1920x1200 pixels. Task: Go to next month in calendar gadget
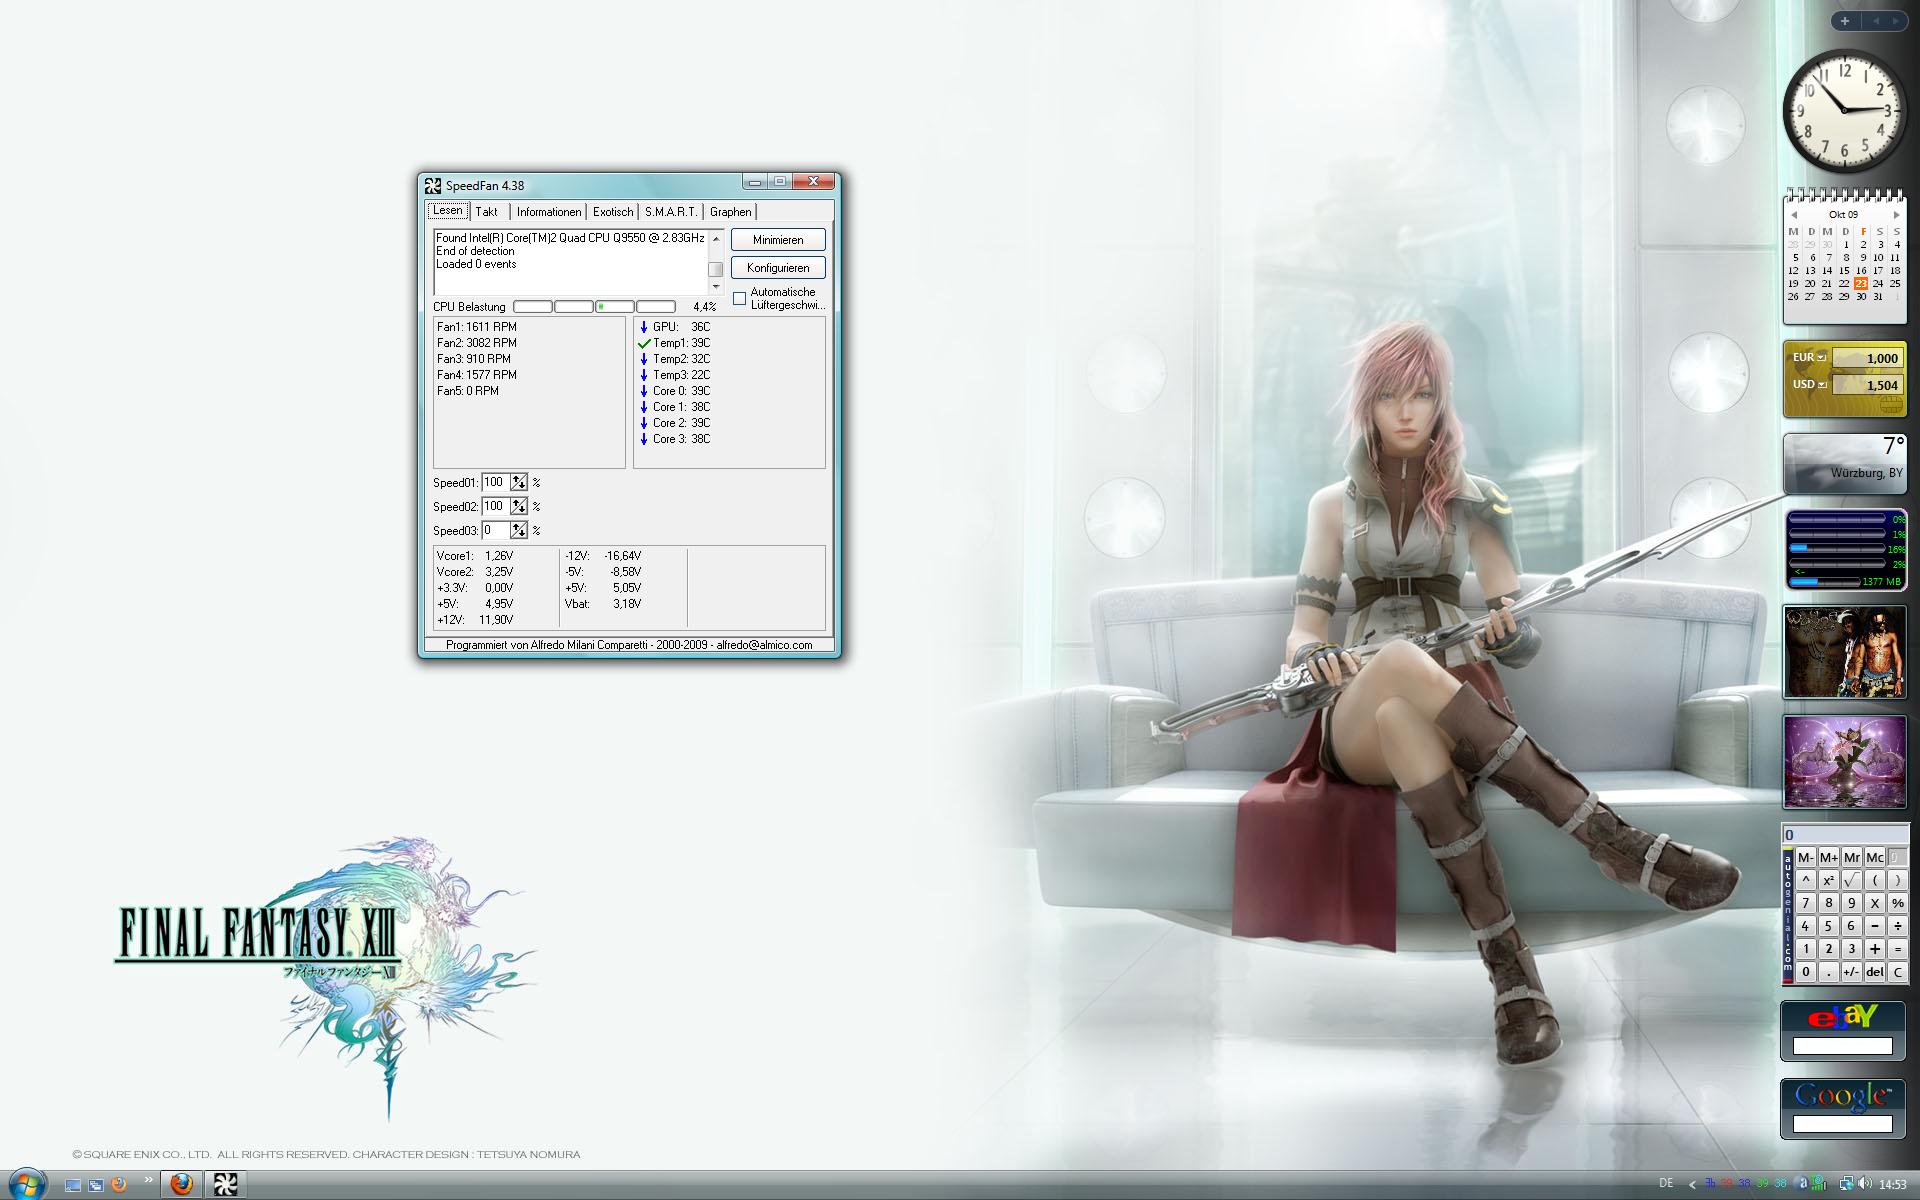tap(1896, 214)
